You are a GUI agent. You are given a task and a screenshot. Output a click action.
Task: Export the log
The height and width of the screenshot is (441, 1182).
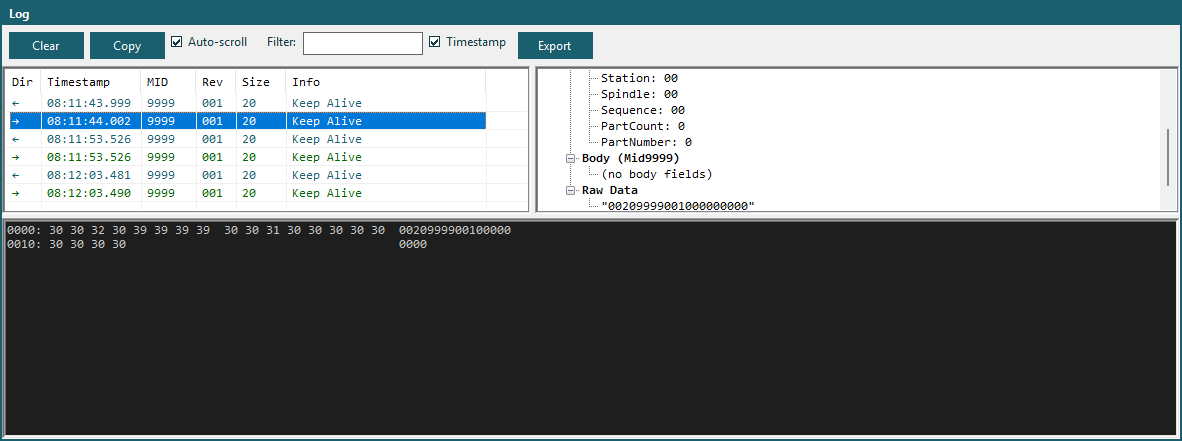tap(555, 45)
